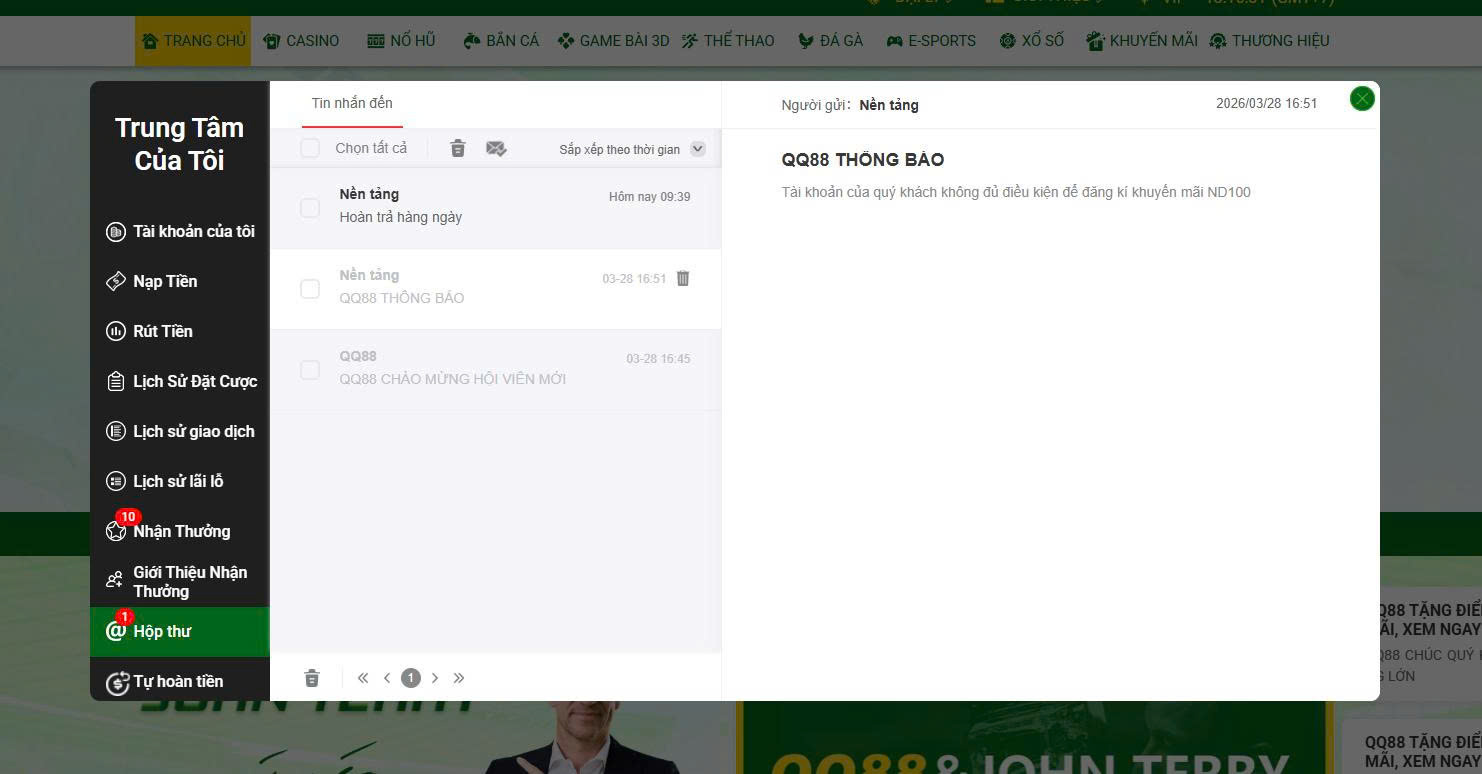Open the THƯƠNG HIỆU menu
The height and width of the screenshot is (774, 1482).
tap(1269, 41)
